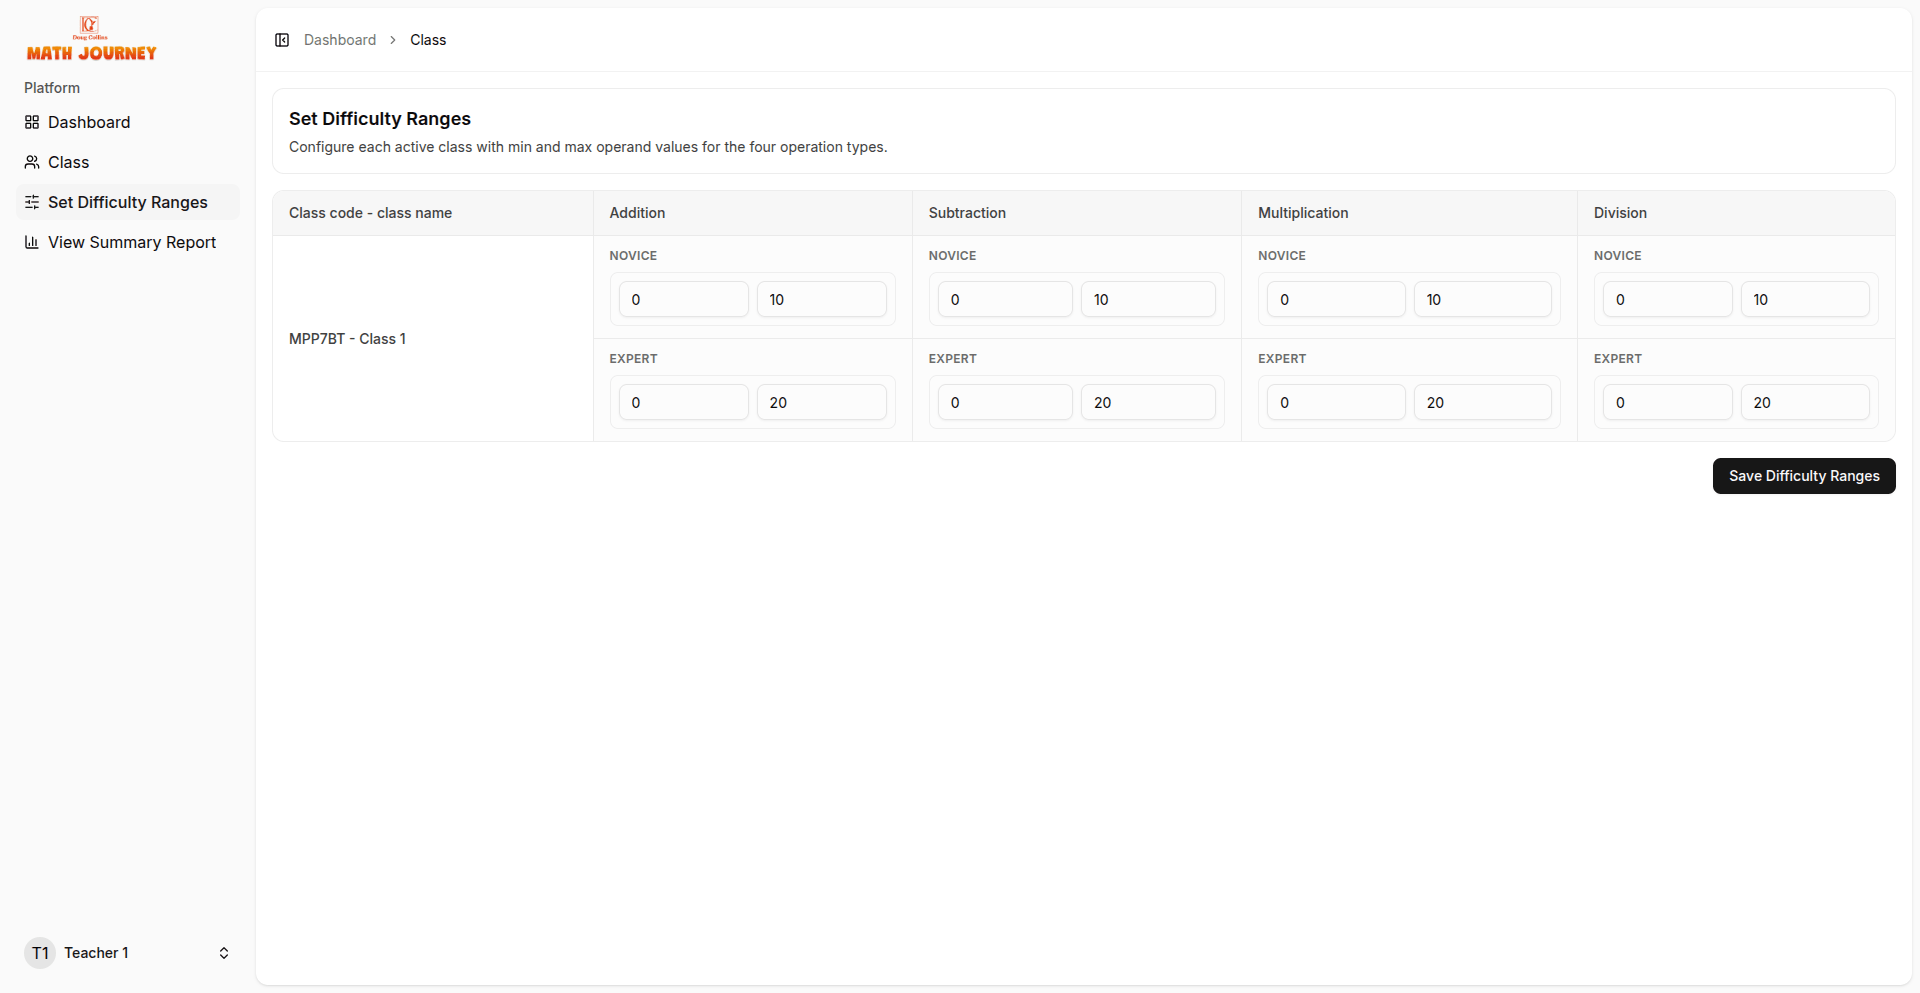Screen dimensions: 1920x993
Task: Click the EXPERT label under Division
Action: point(1618,359)
